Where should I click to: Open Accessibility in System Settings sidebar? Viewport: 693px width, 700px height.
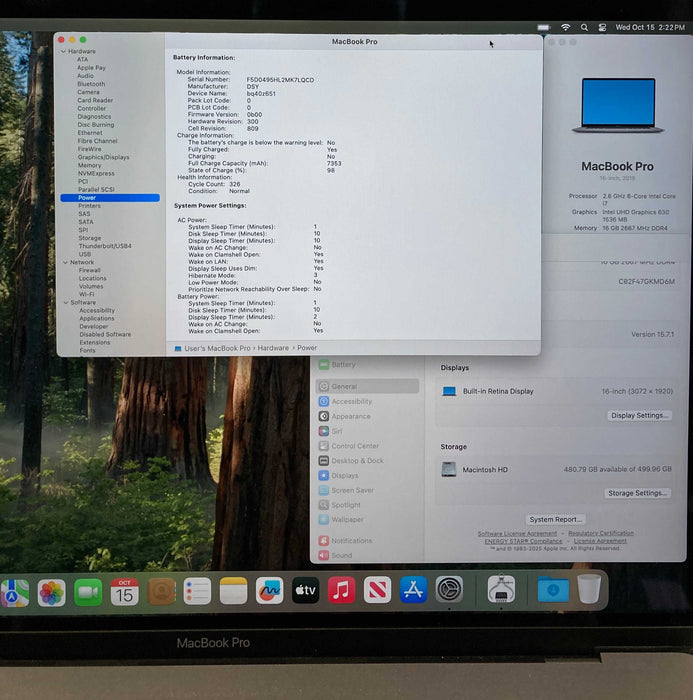[351, 402]
